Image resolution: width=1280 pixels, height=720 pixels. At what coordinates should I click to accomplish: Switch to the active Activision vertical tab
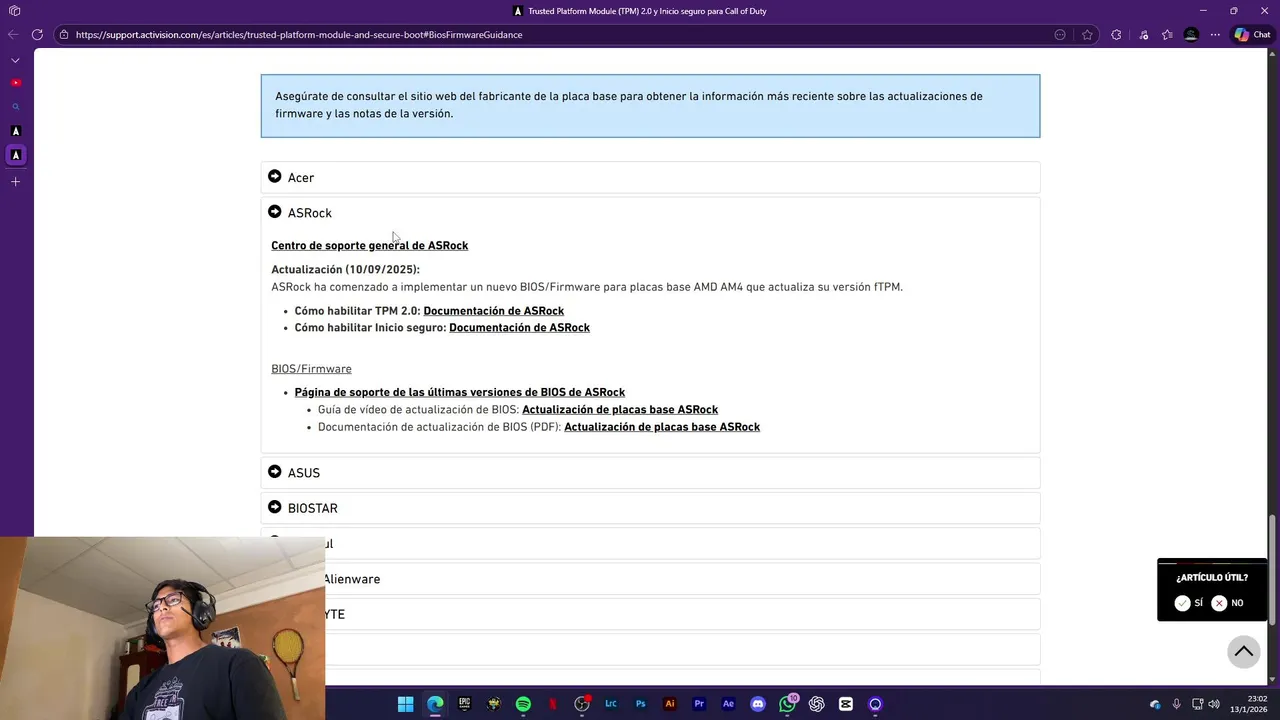(15, 155)
